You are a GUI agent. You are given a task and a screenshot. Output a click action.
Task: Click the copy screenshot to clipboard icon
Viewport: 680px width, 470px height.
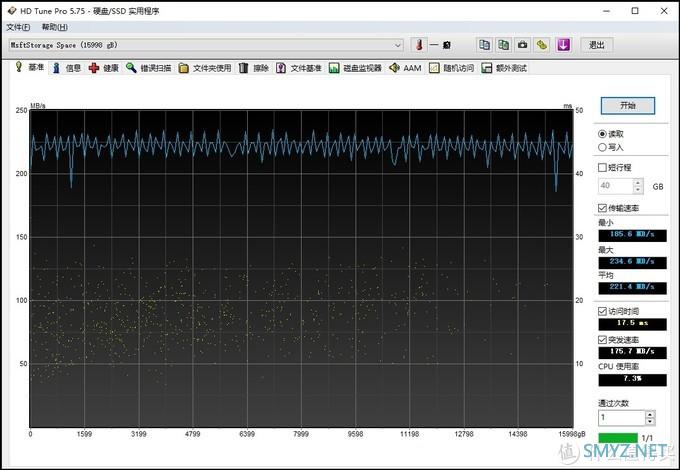tap(503, 45)
